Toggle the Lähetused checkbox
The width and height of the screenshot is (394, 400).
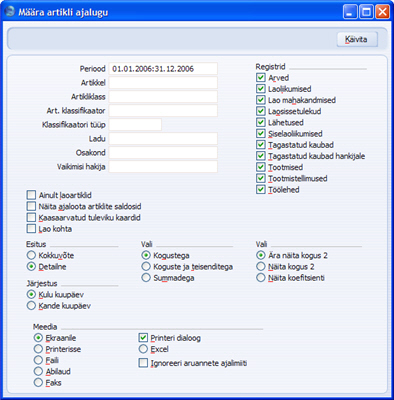click(261, 122)
